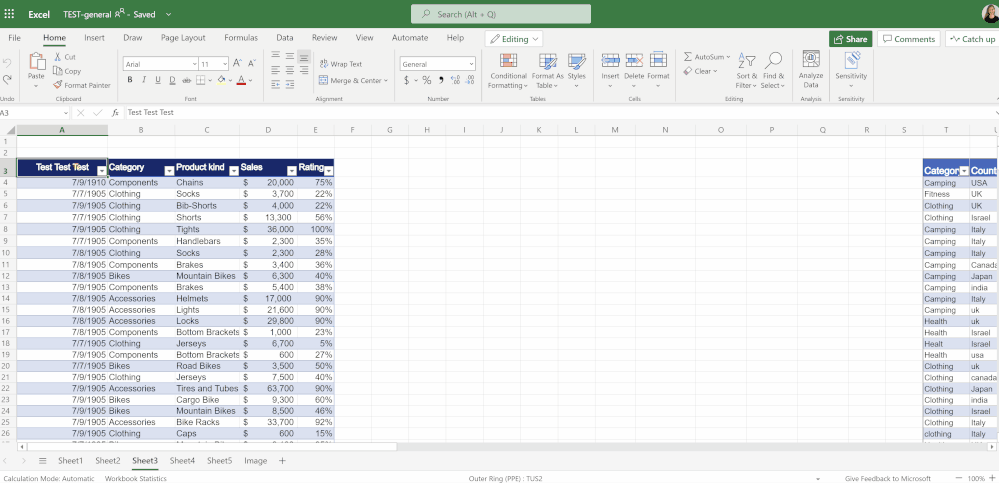Toggle Wrap Text for the cell
This screenshot has width=999, height=483.
click(x=341, y=64)
